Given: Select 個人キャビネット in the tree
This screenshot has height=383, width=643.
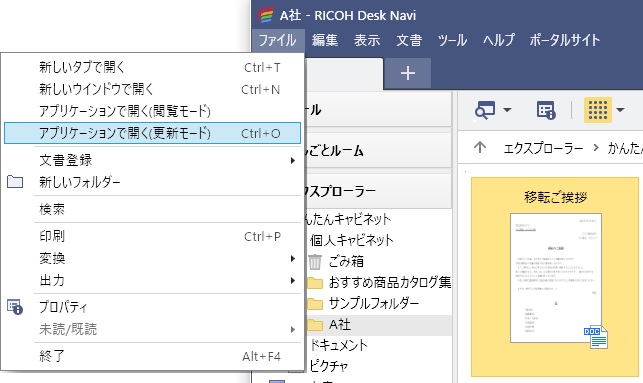Looking at the screenshot, I should tap(352, 240).
